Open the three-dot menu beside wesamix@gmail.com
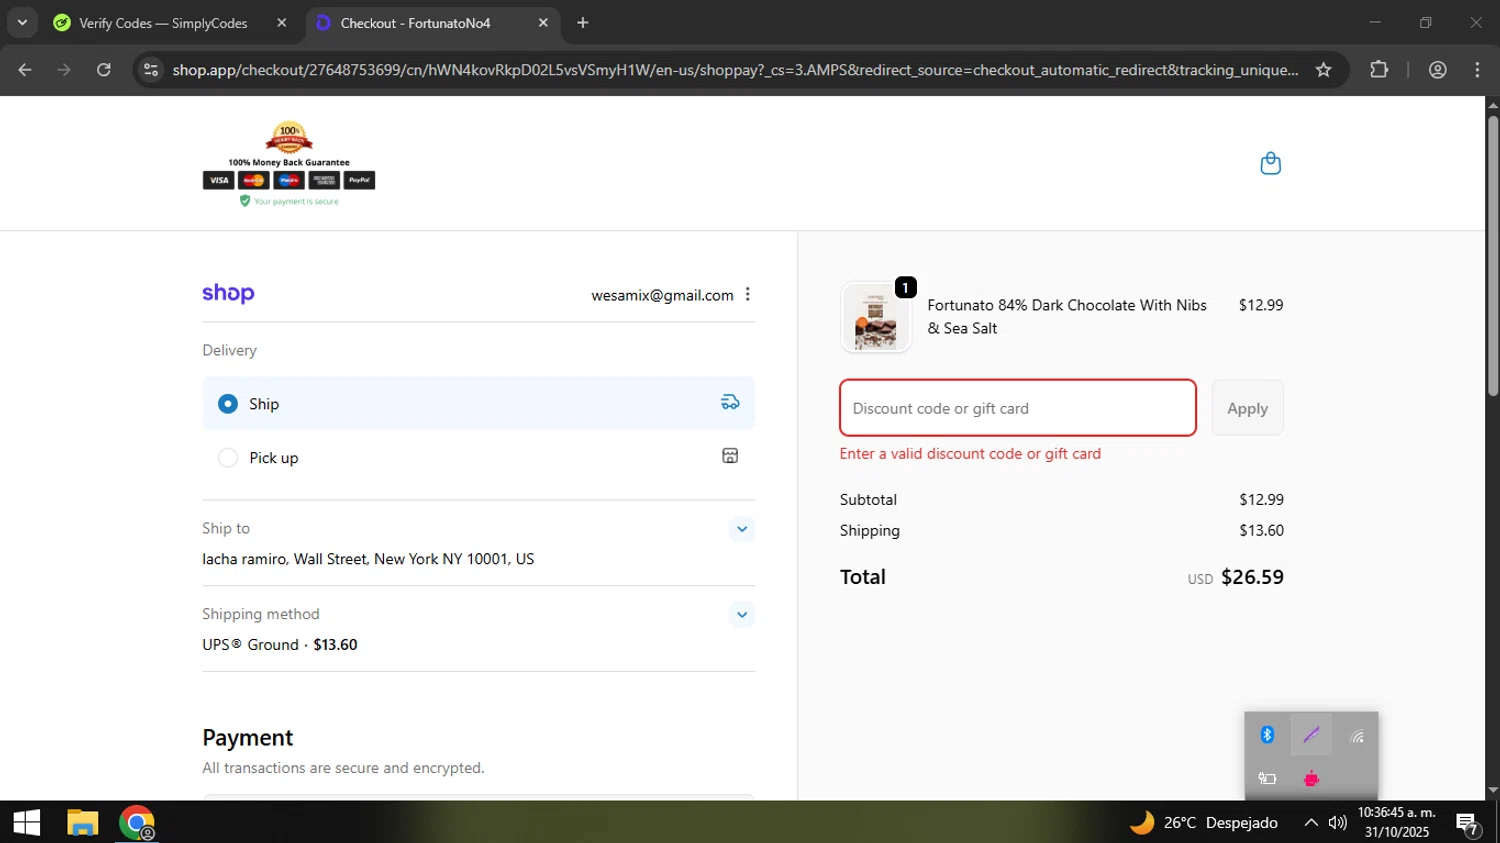Image resolution: width=1500 pixels, height=843 pixels. pos(747,294)
